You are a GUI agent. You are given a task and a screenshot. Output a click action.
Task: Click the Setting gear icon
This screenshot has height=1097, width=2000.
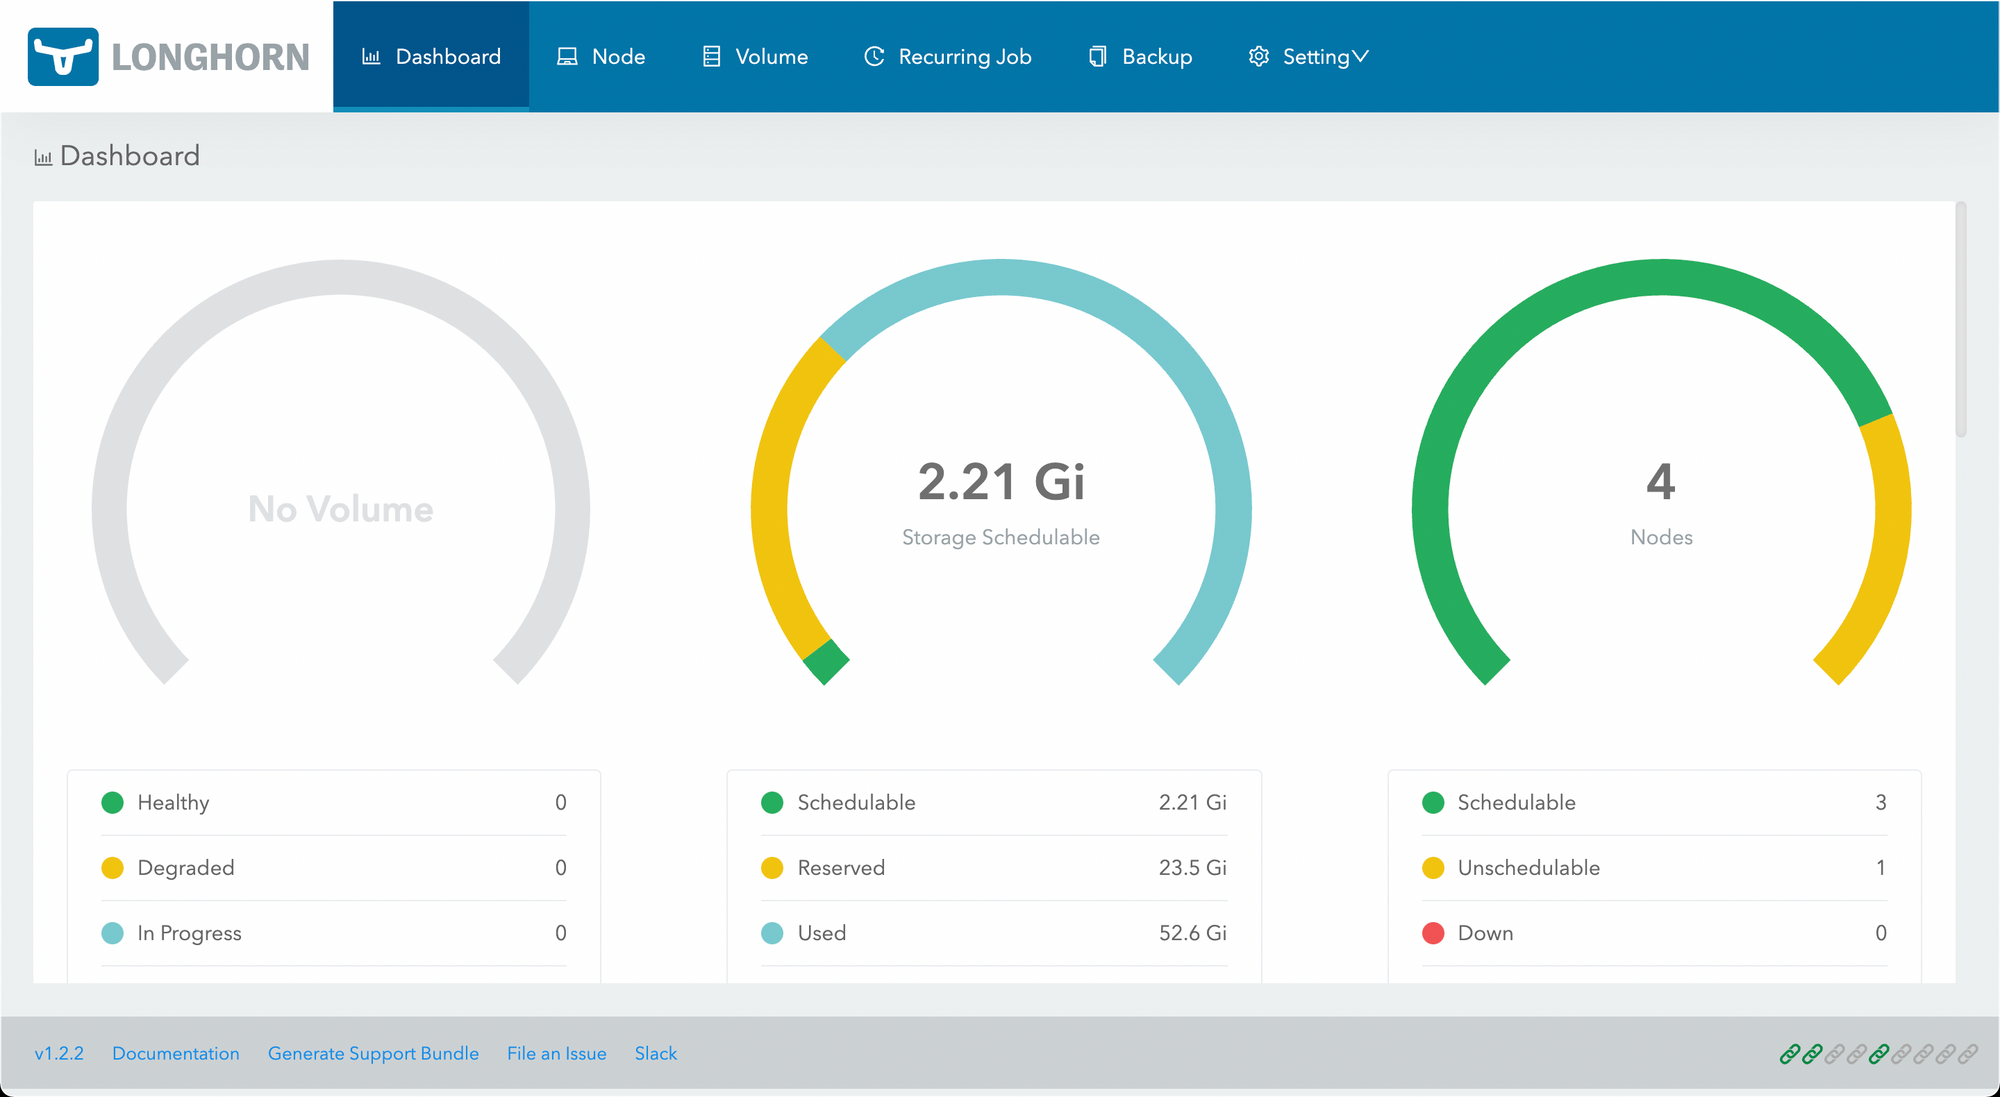click(1258, 57)
